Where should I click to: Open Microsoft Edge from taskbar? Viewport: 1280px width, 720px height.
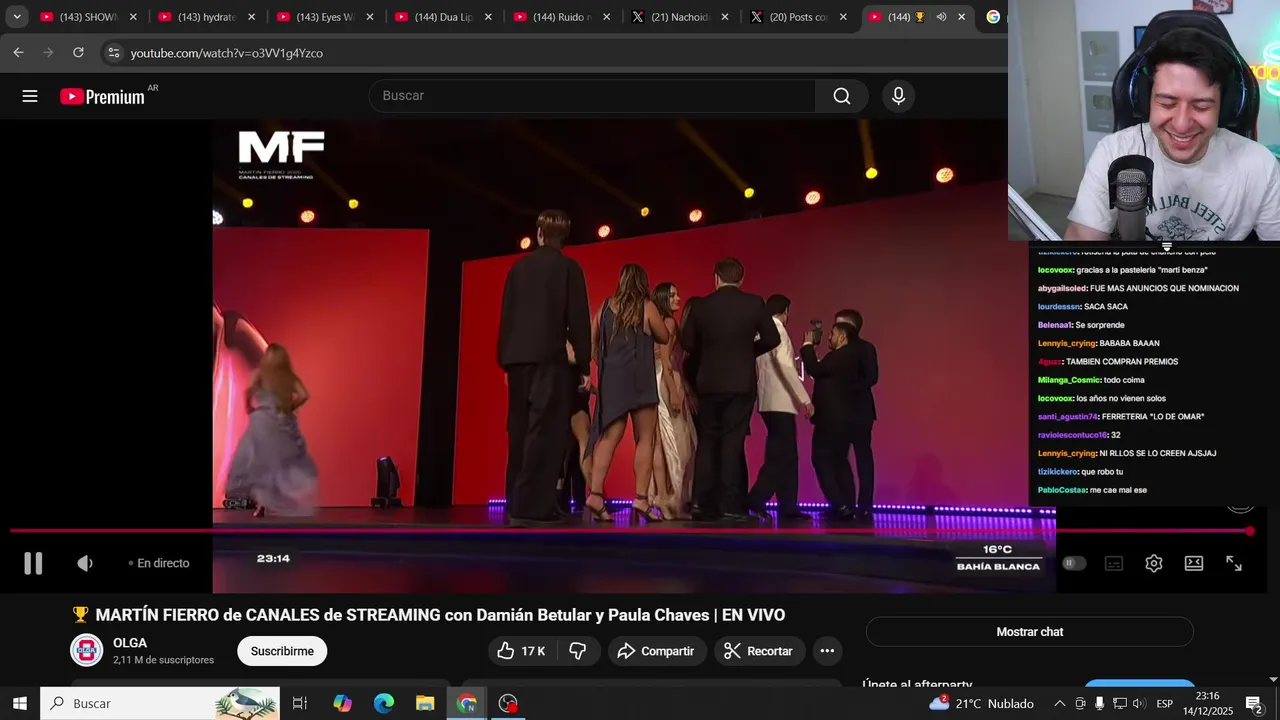[x=384, y=704]
